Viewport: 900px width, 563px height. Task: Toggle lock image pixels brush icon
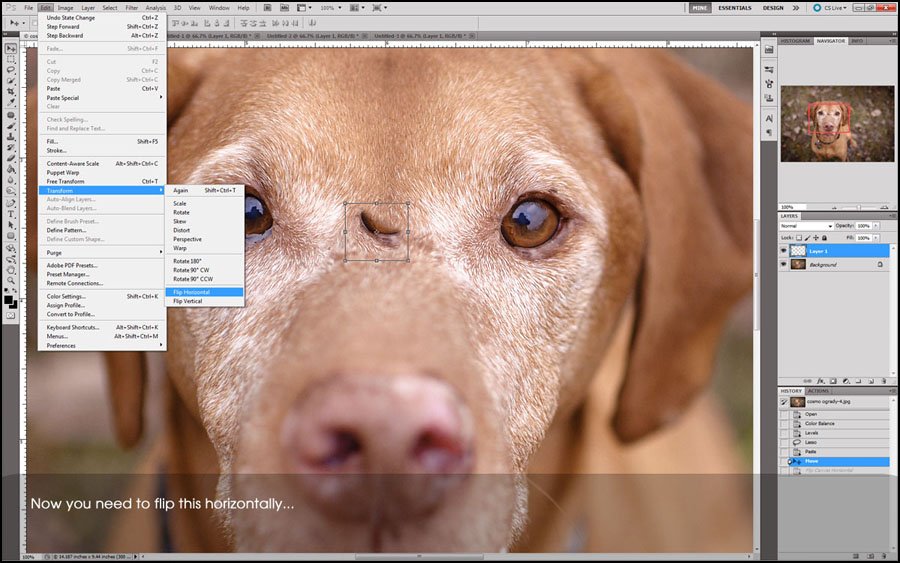[808, 238]
